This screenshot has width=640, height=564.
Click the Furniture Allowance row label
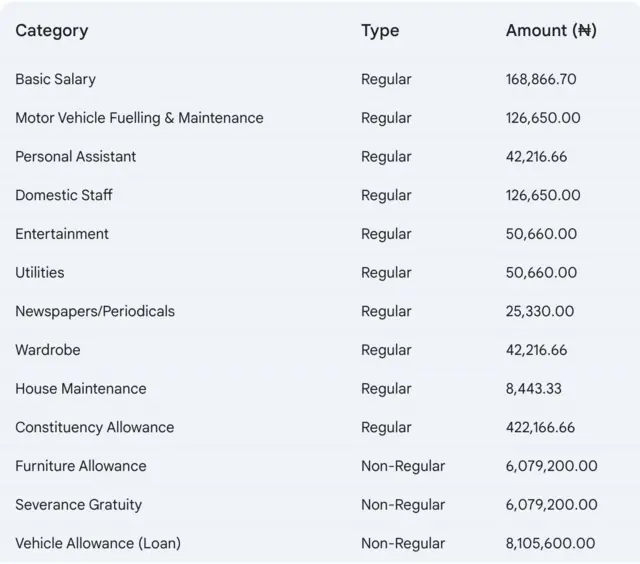(81, 466)
